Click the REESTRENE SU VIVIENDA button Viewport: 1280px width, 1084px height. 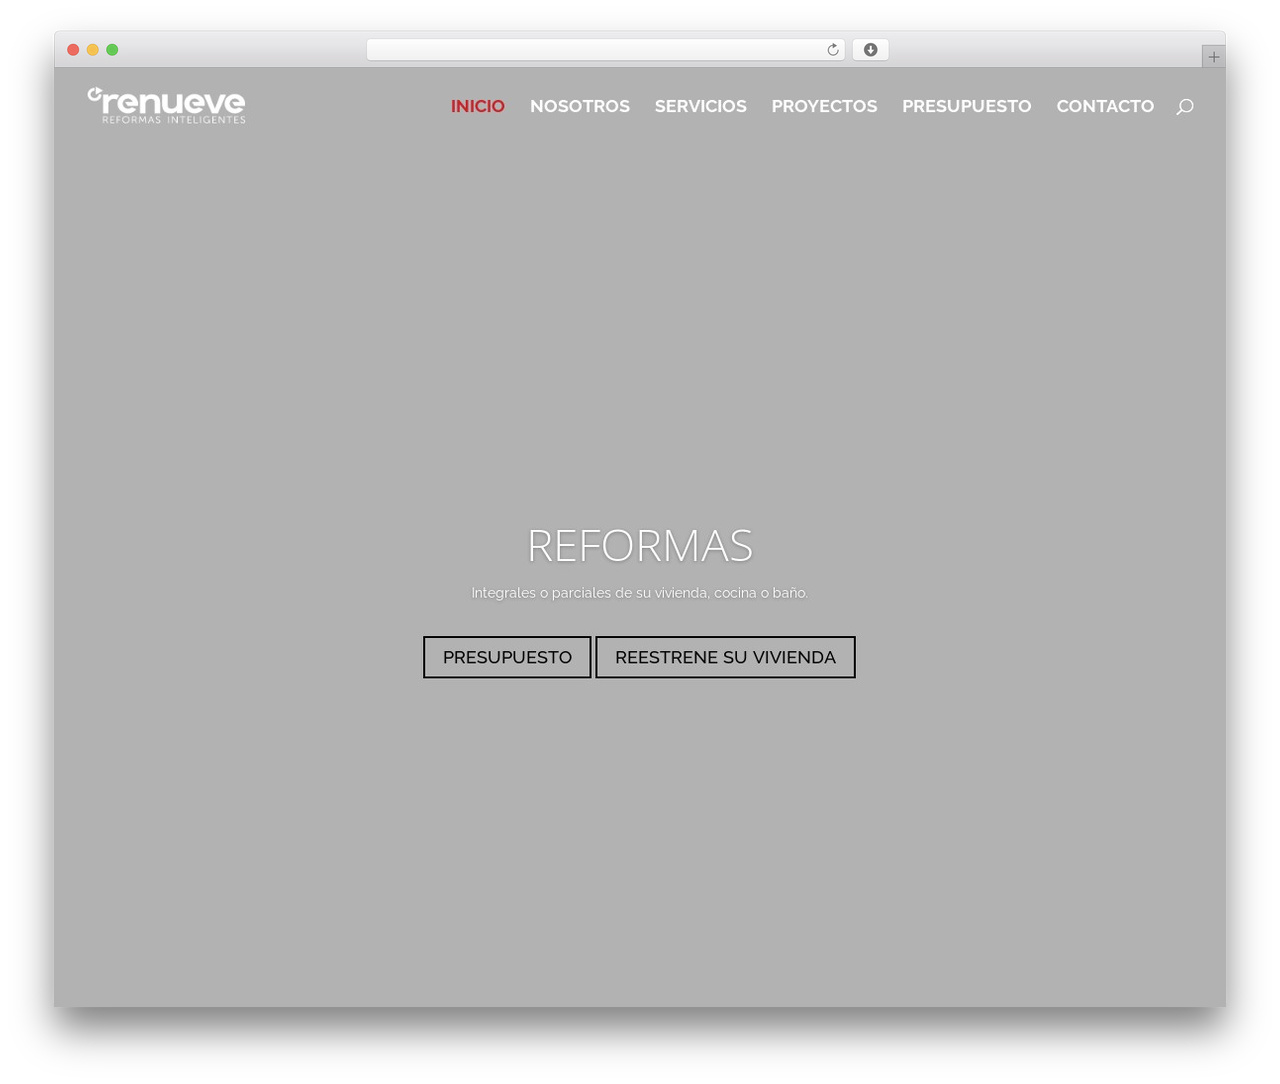pos(725,657)
